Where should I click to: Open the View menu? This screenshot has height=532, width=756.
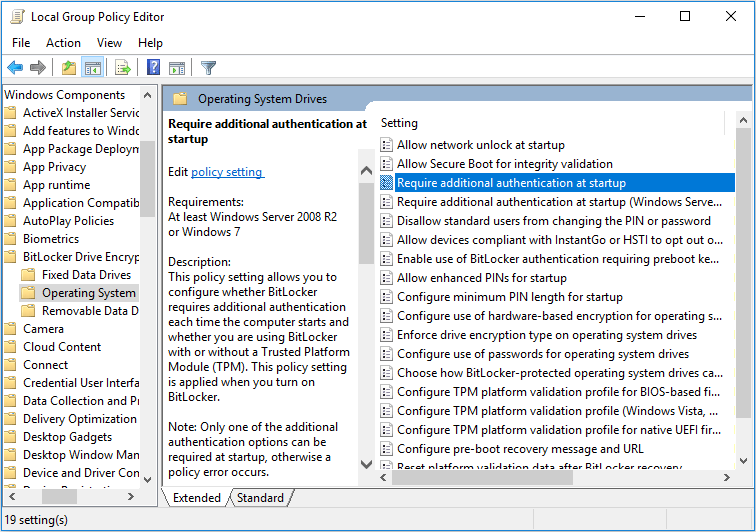[109, 43]
